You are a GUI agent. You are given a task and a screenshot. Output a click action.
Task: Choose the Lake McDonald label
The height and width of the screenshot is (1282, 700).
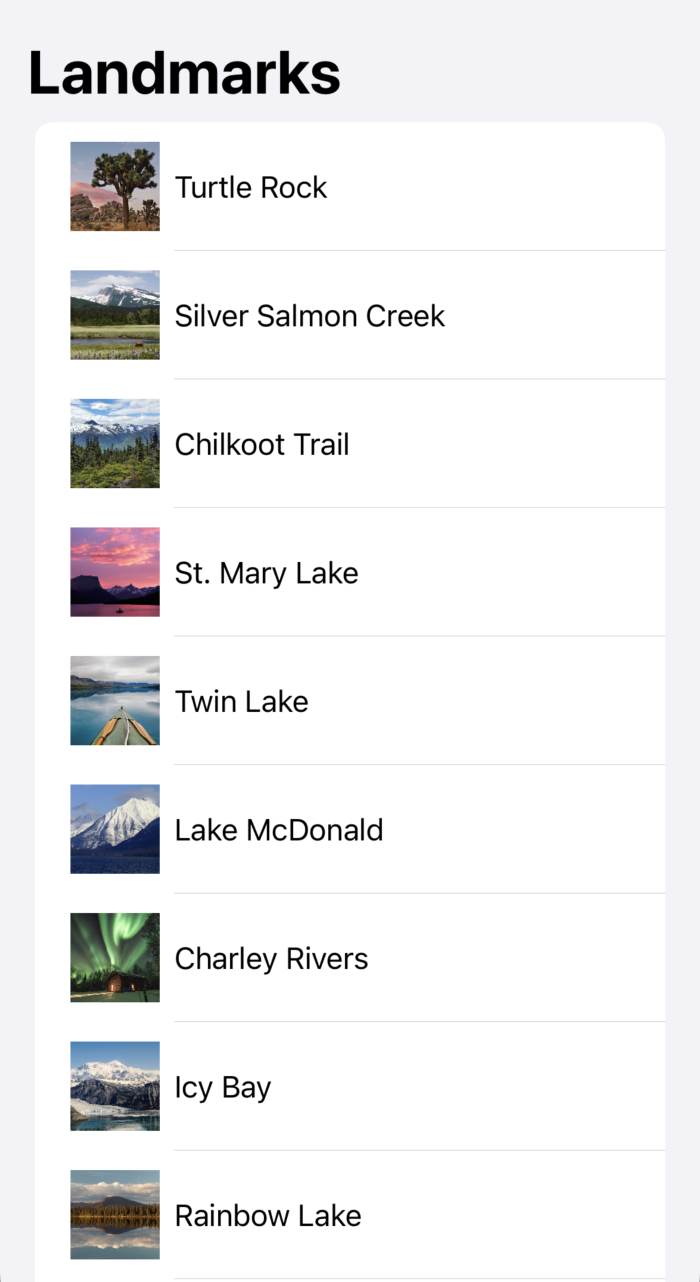click(279, 830)
